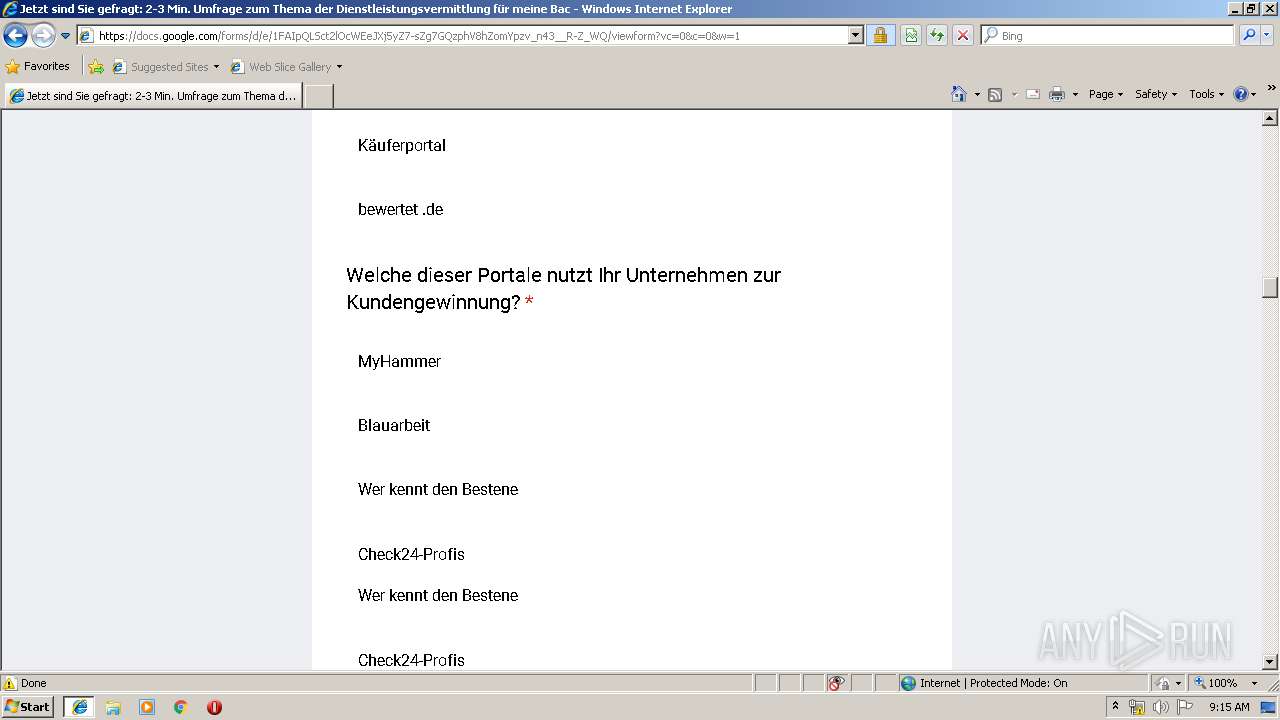Screen dimensions: 1280x720
Task: Change zoom level at 100%
Action: pos(1215,683)
